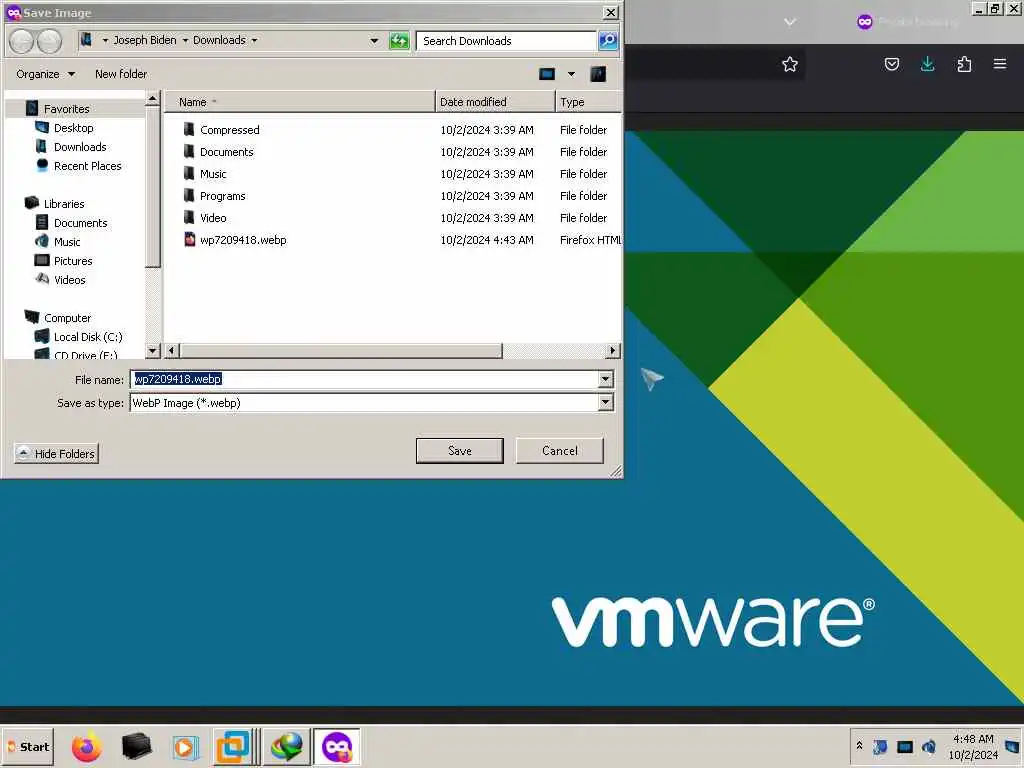Select the Compressed folder
1024x768 pixels.
pos(229,130)
